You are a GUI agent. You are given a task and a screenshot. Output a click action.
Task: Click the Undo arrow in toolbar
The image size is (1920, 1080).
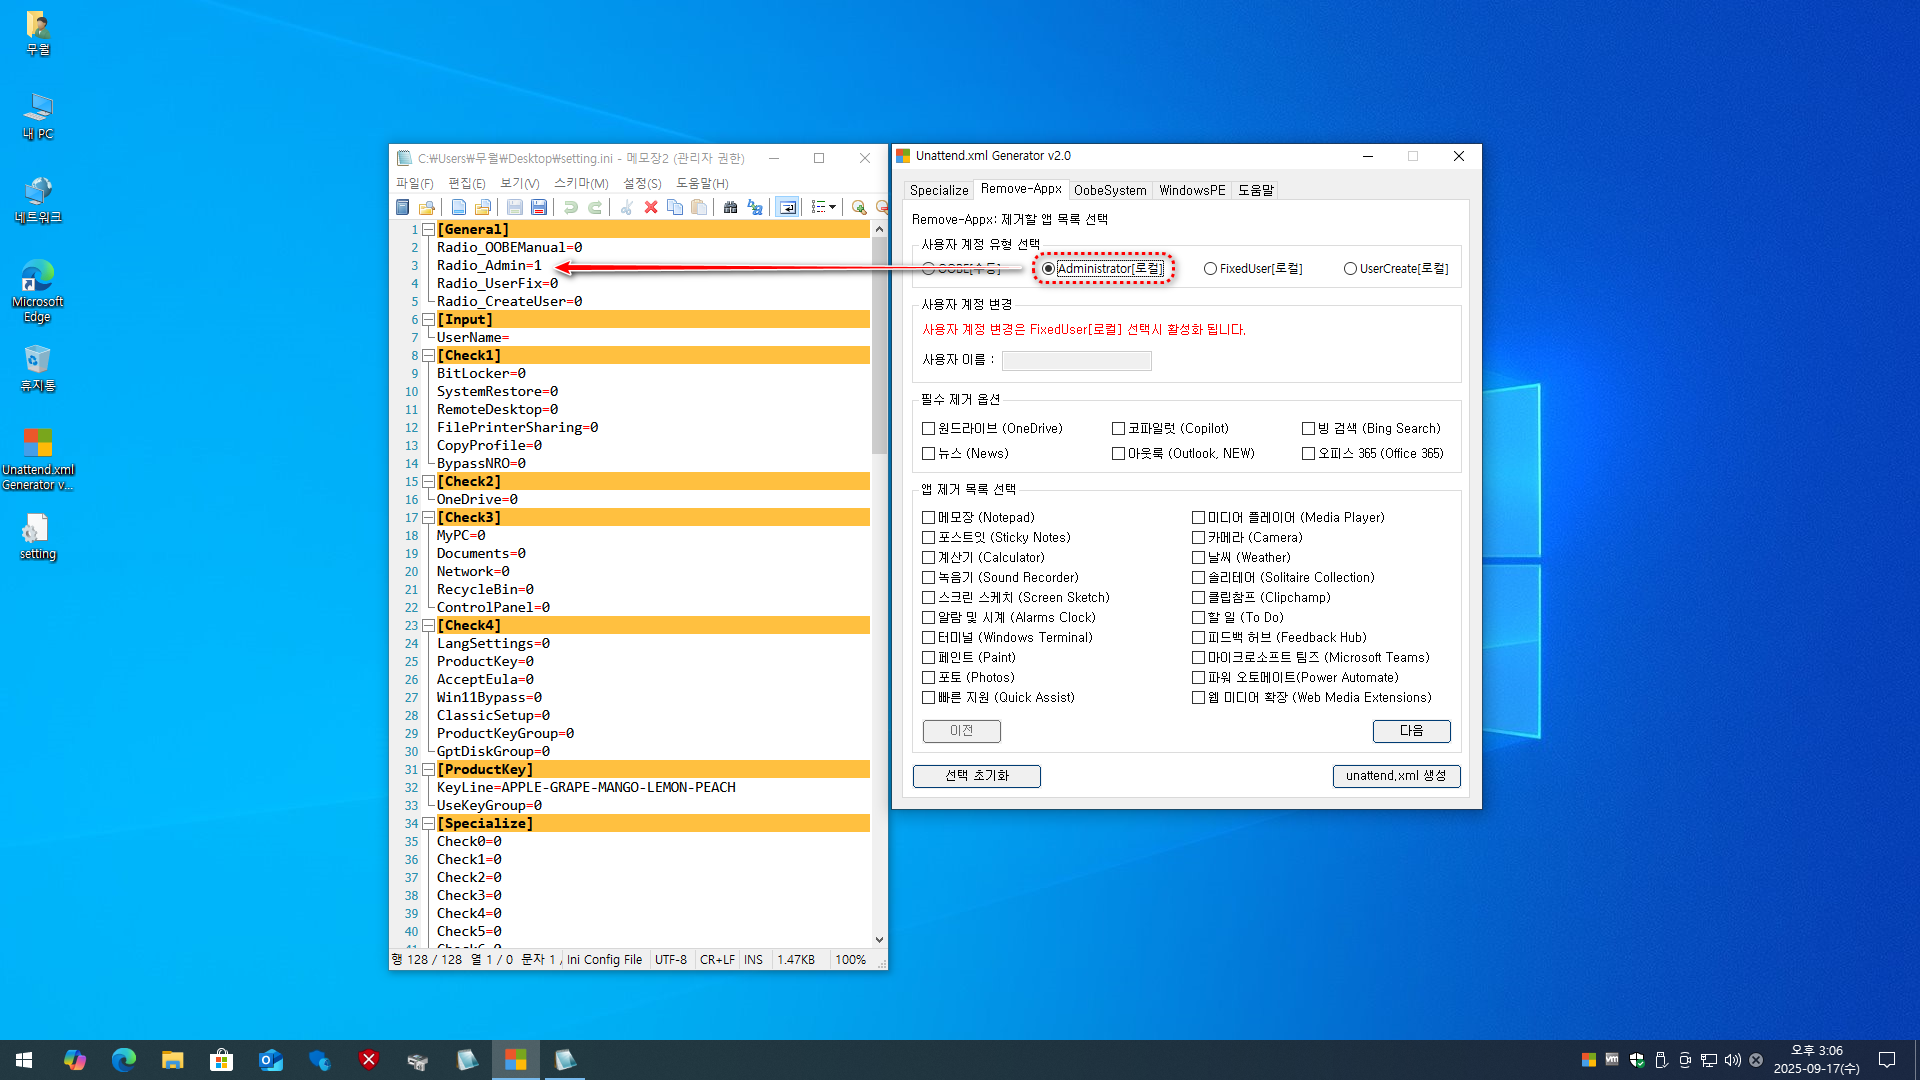click(570, 207)
